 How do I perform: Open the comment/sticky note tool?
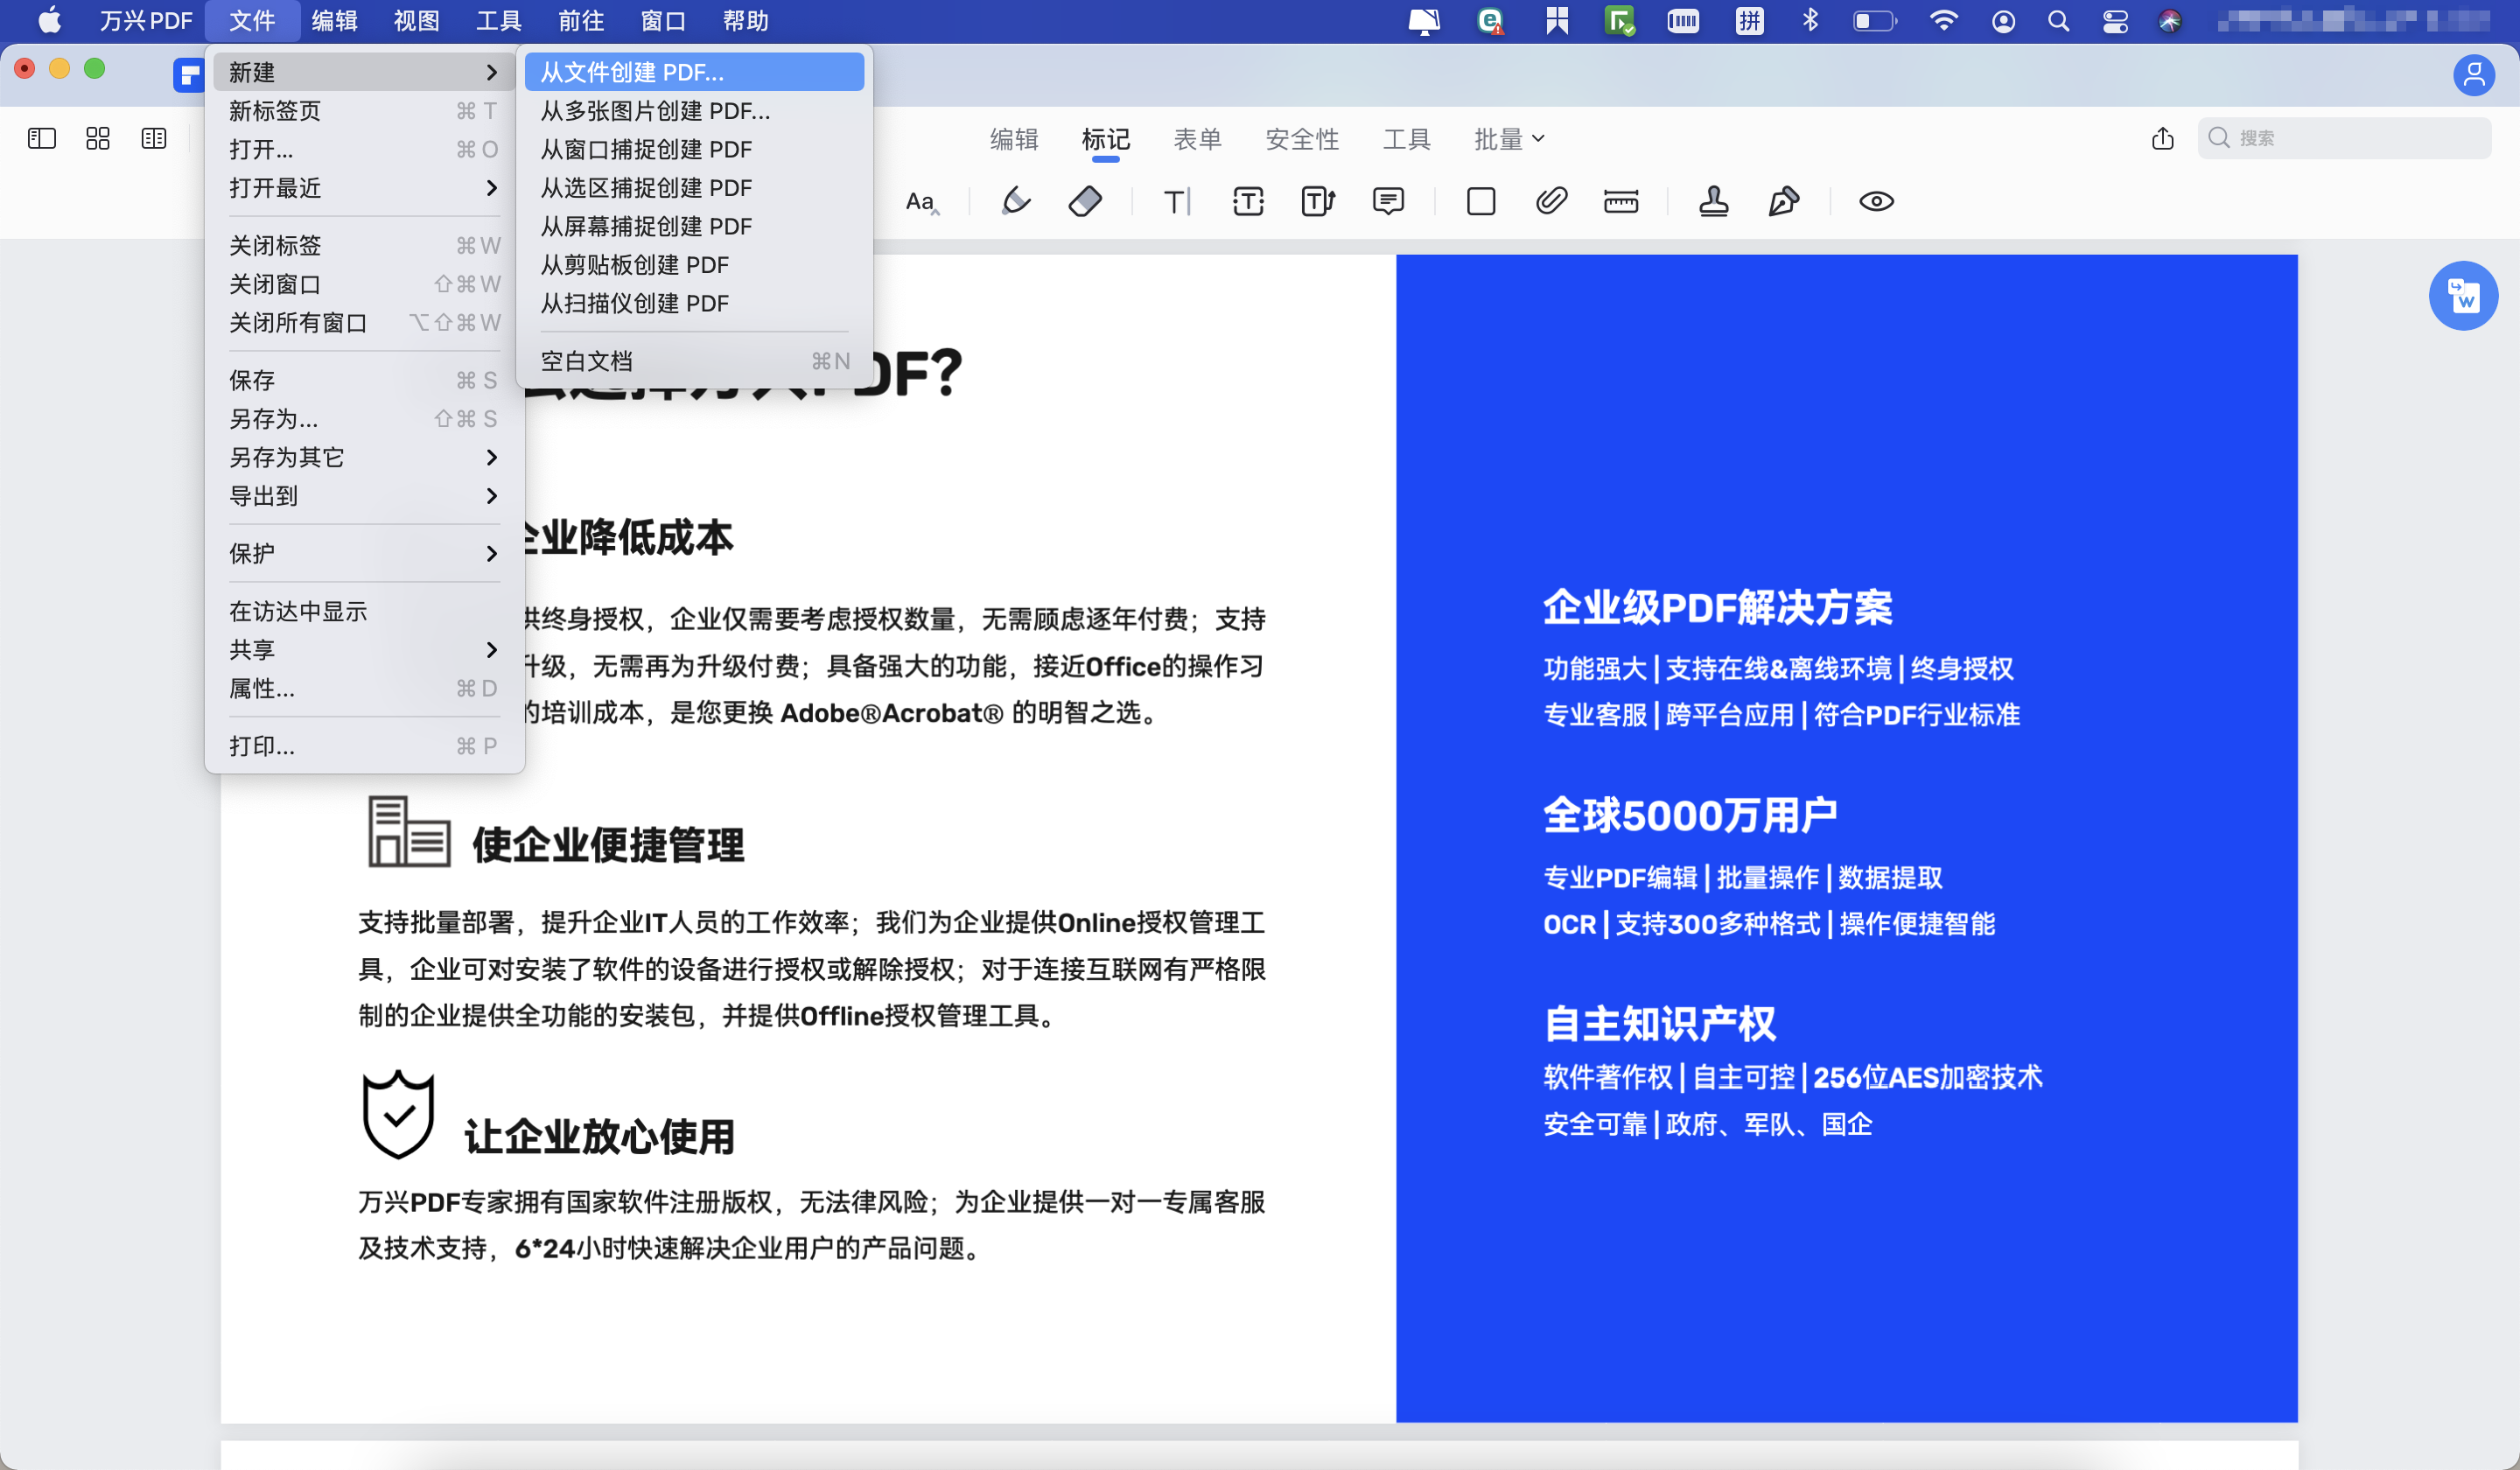pyautogui.click(x=1389, y=201)
